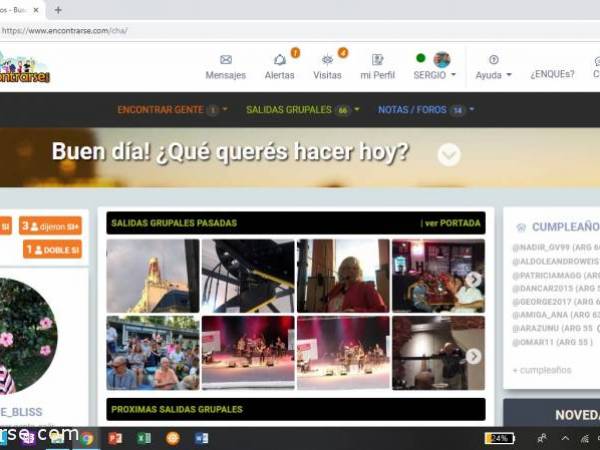
Task: Open Mensajes envelope icon
Action: (226, 59)
